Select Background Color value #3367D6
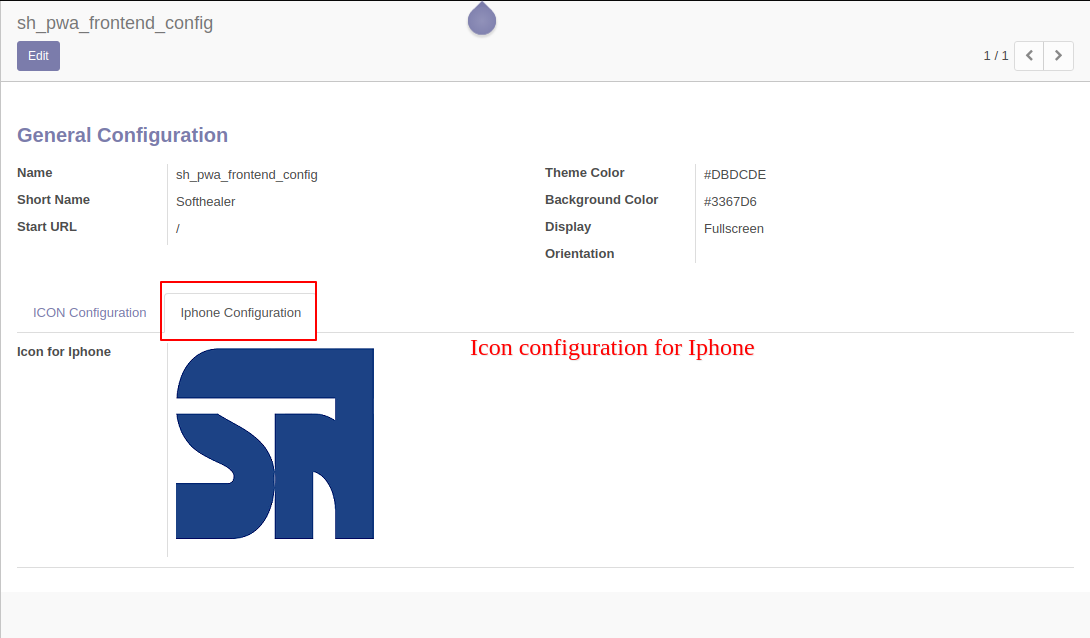This screenshot has width=1090, height=638. point(730,202)
